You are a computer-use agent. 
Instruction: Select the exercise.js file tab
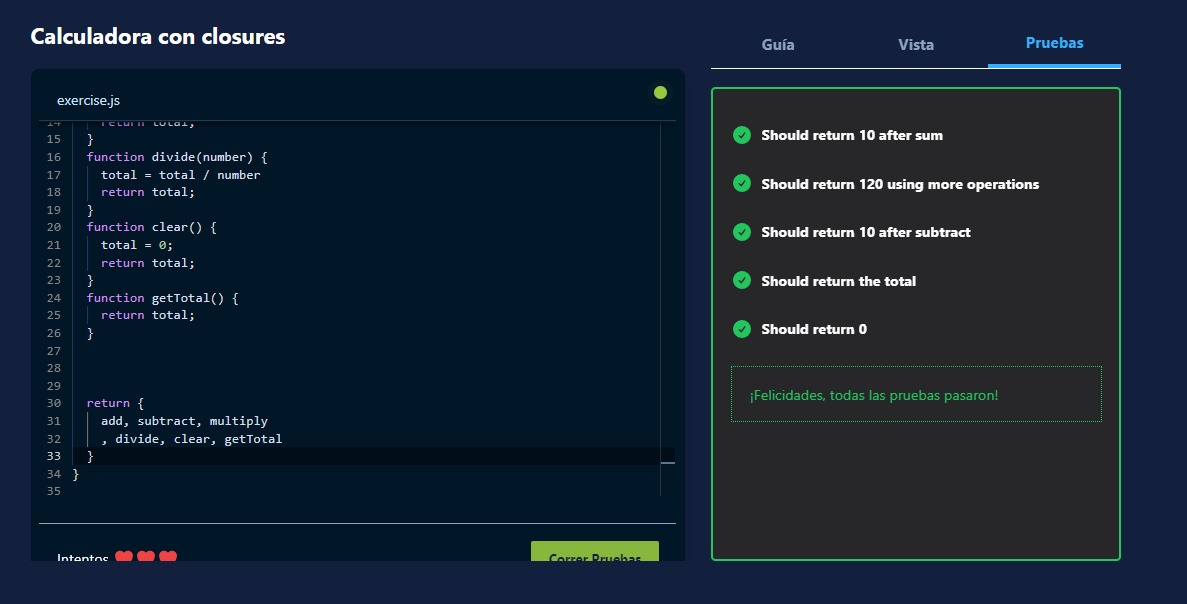88,101
